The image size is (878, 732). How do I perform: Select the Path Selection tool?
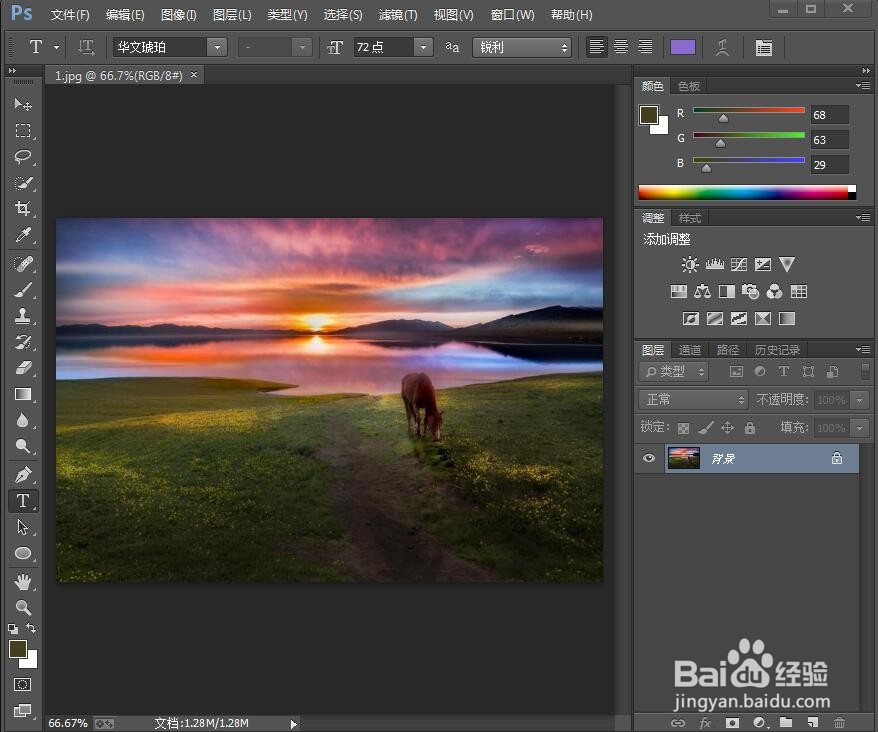click(23, 527)
